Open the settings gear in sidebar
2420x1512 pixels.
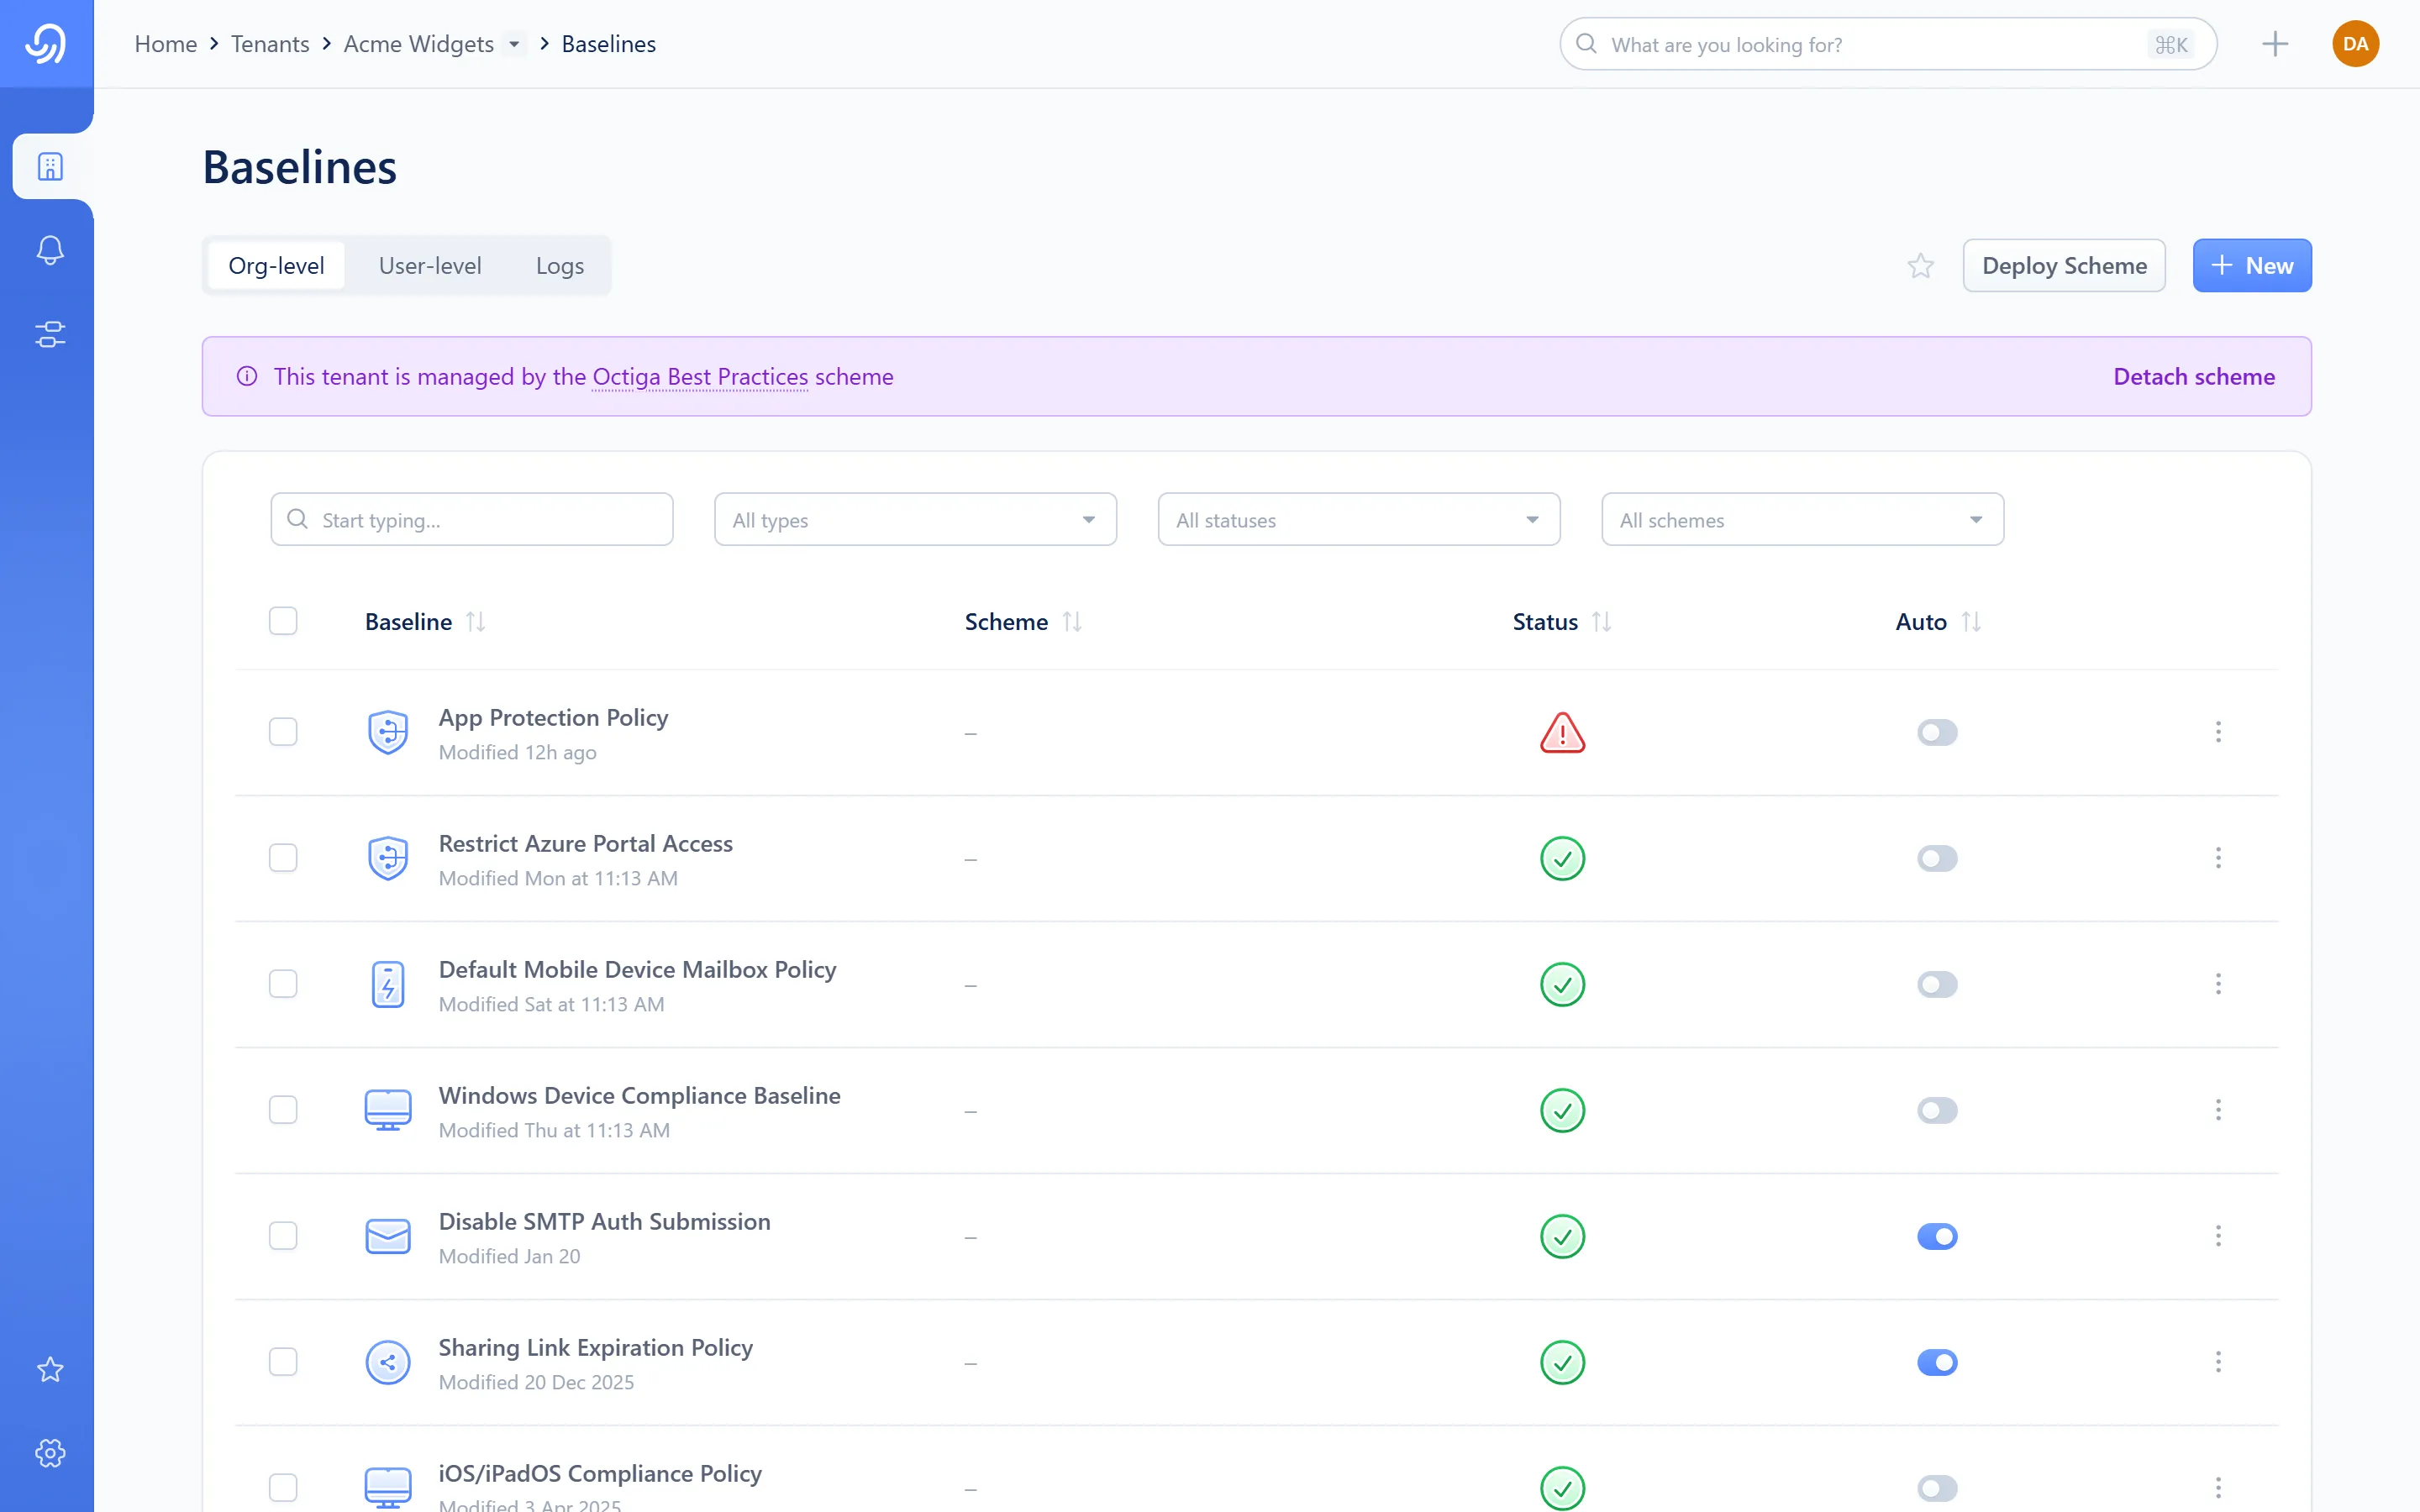click(50, 1453)
